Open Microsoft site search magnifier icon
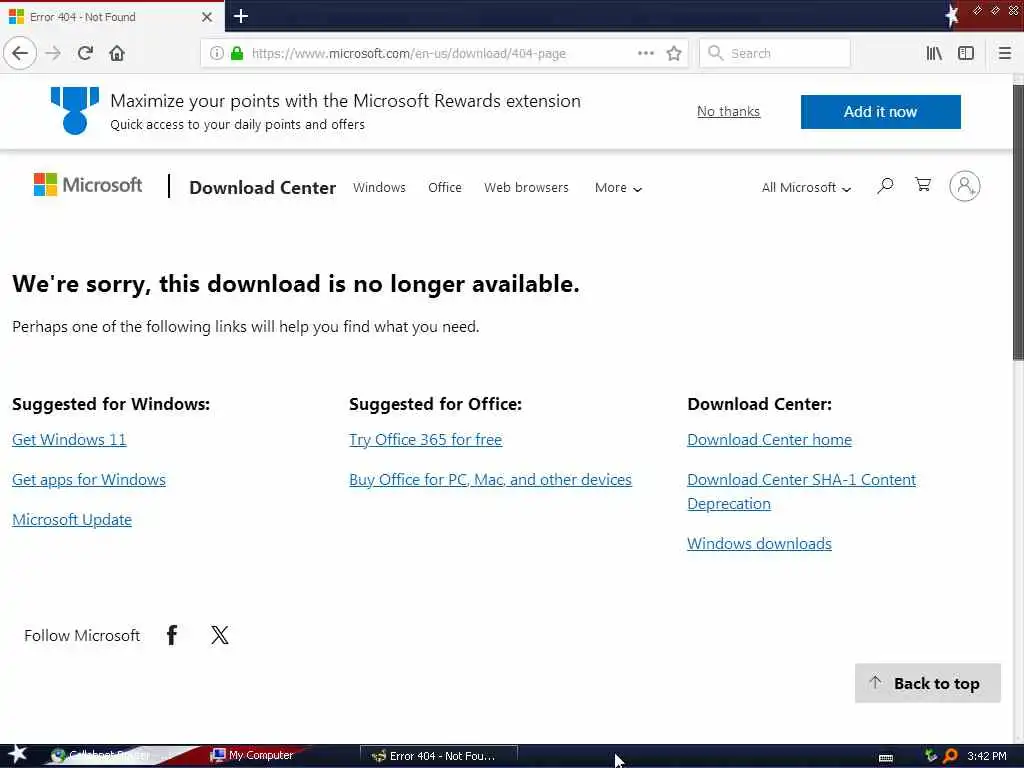This screenshot has width=1024, height=768. point(886,186)
